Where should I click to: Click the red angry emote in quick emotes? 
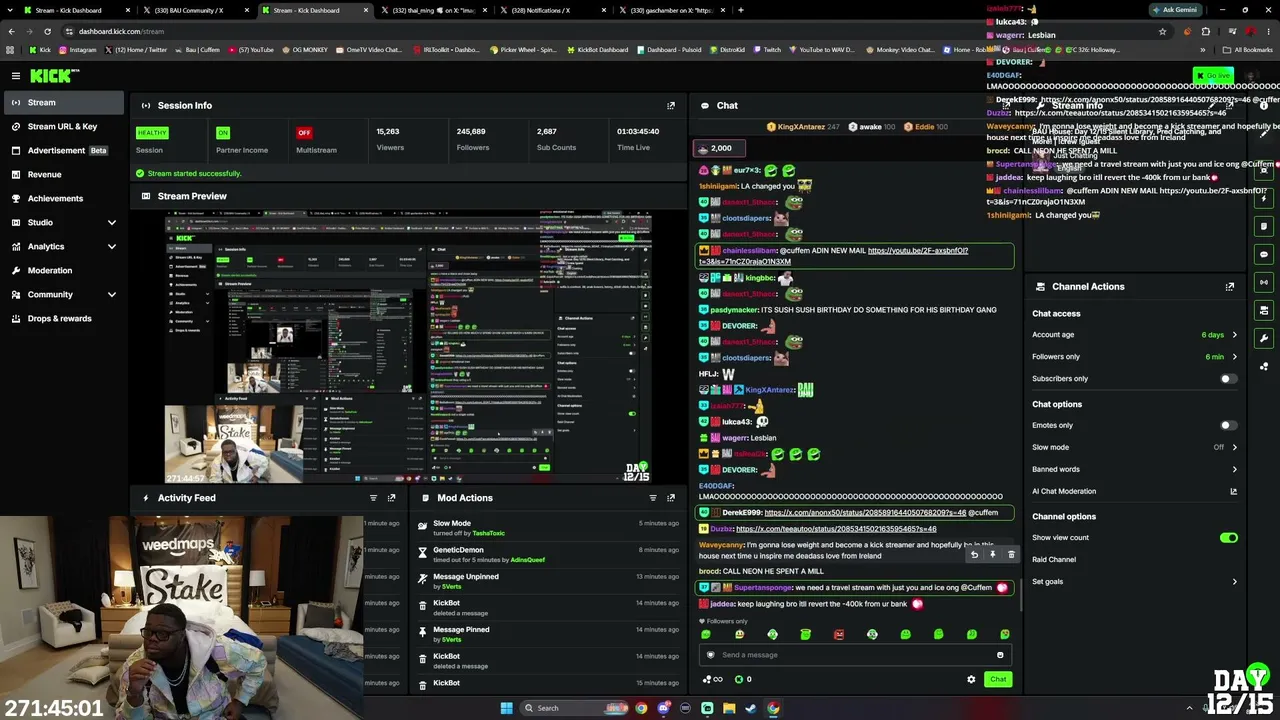click(x=839, y=634)
